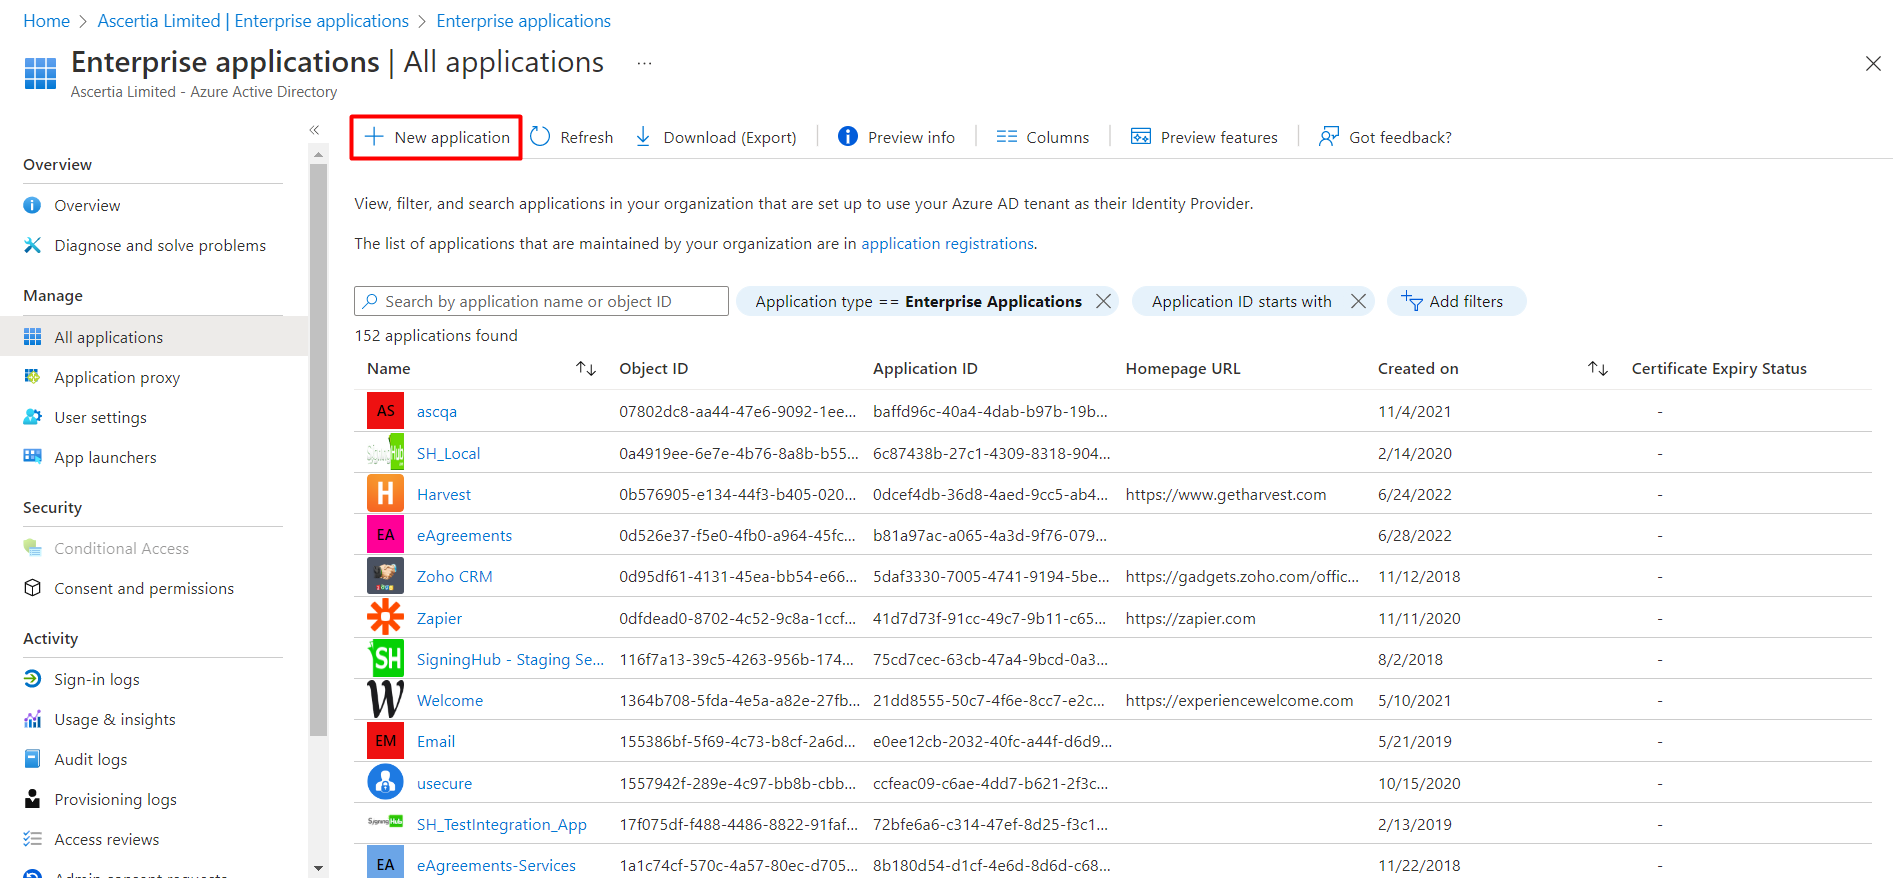Open the ellipsis menu beside the title
The image size is (1895, 878).
click(644, 63)
